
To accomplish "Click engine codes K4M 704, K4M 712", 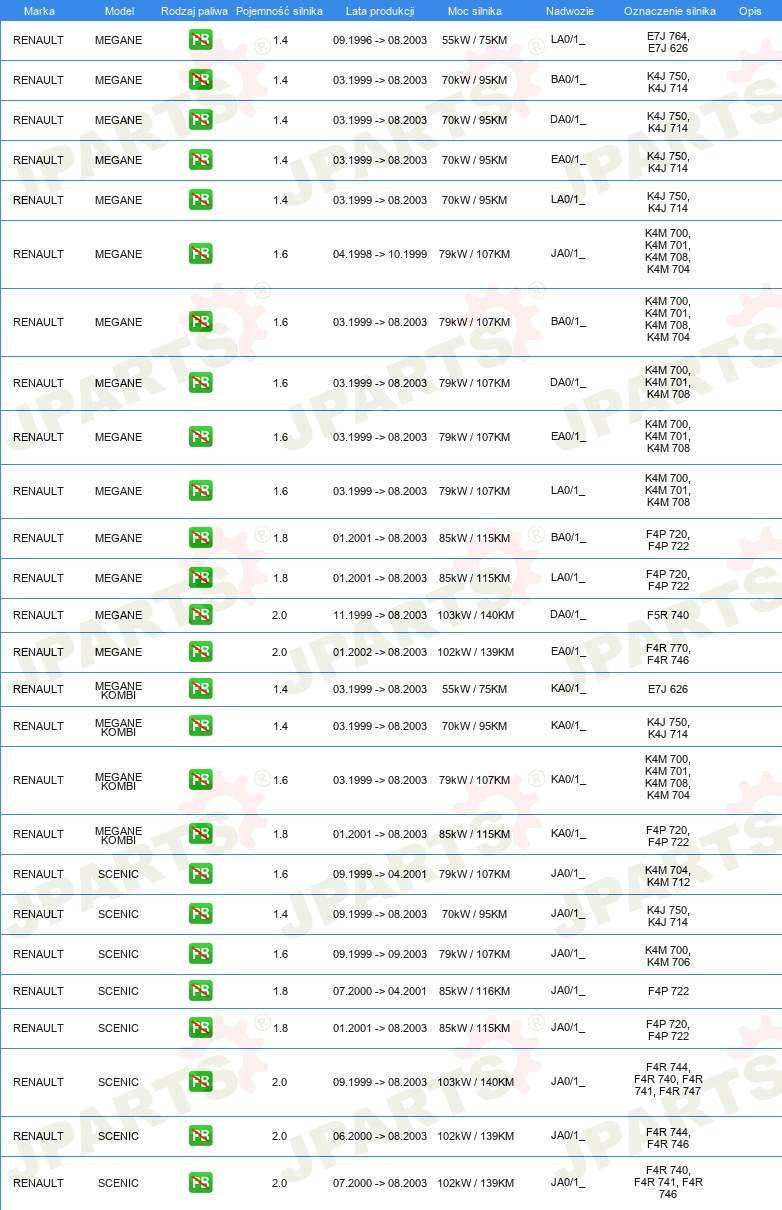I will coord(668,875).
